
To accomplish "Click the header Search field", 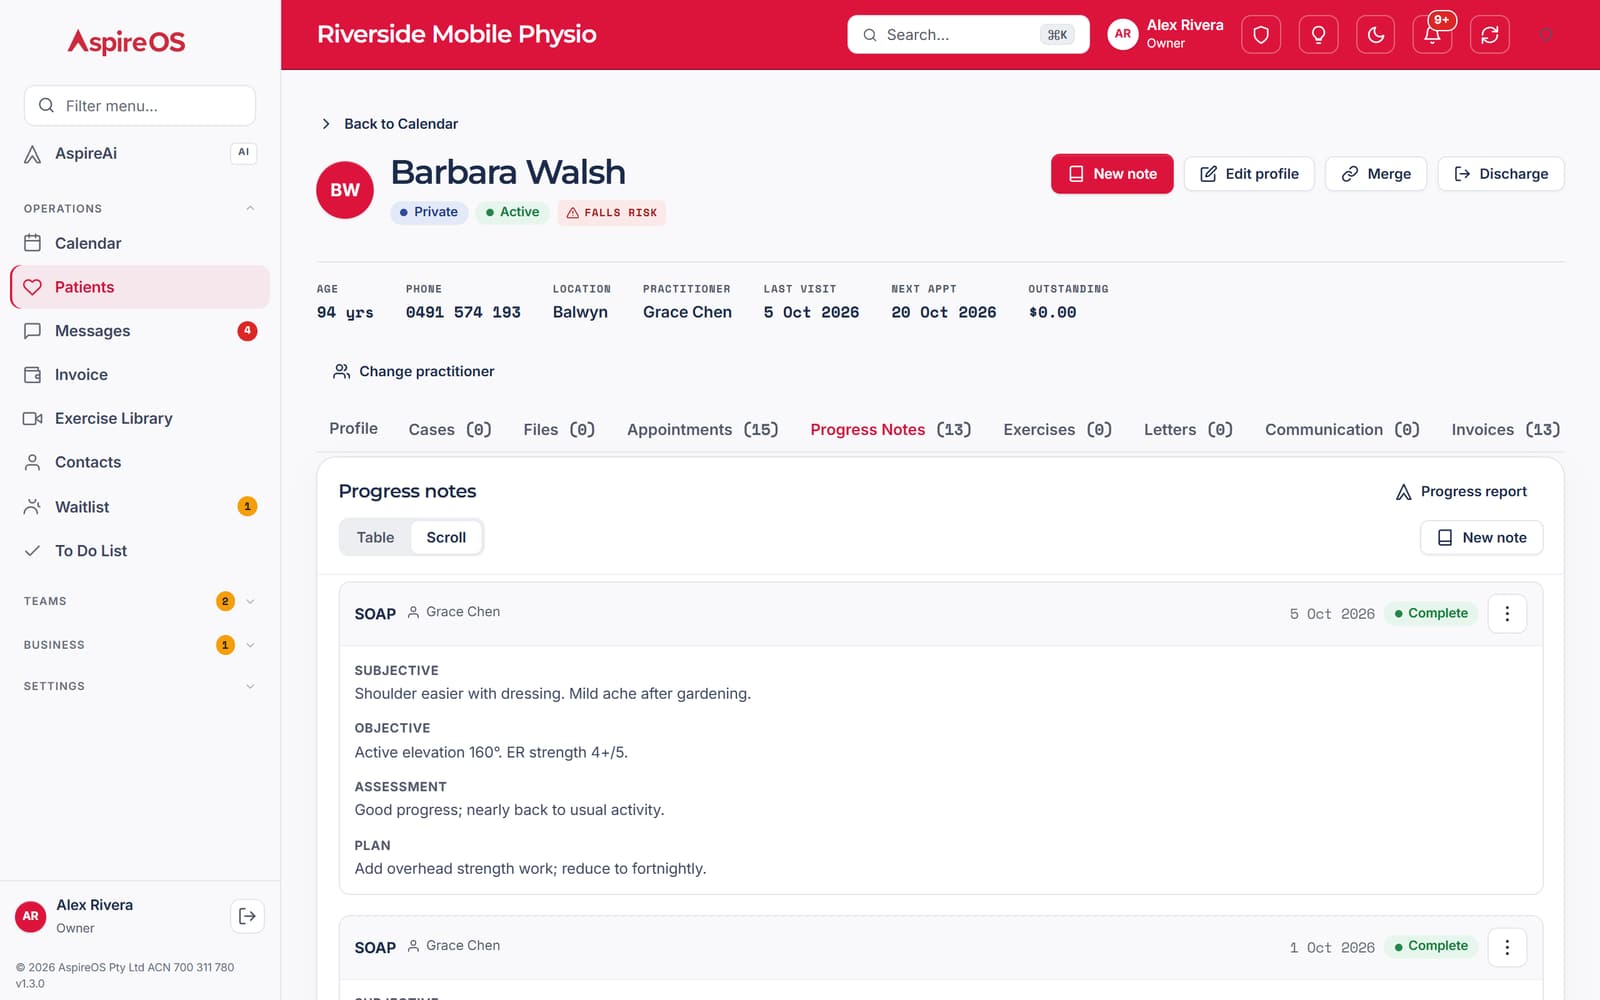I will pyautogui.click(x=968, y=35).
